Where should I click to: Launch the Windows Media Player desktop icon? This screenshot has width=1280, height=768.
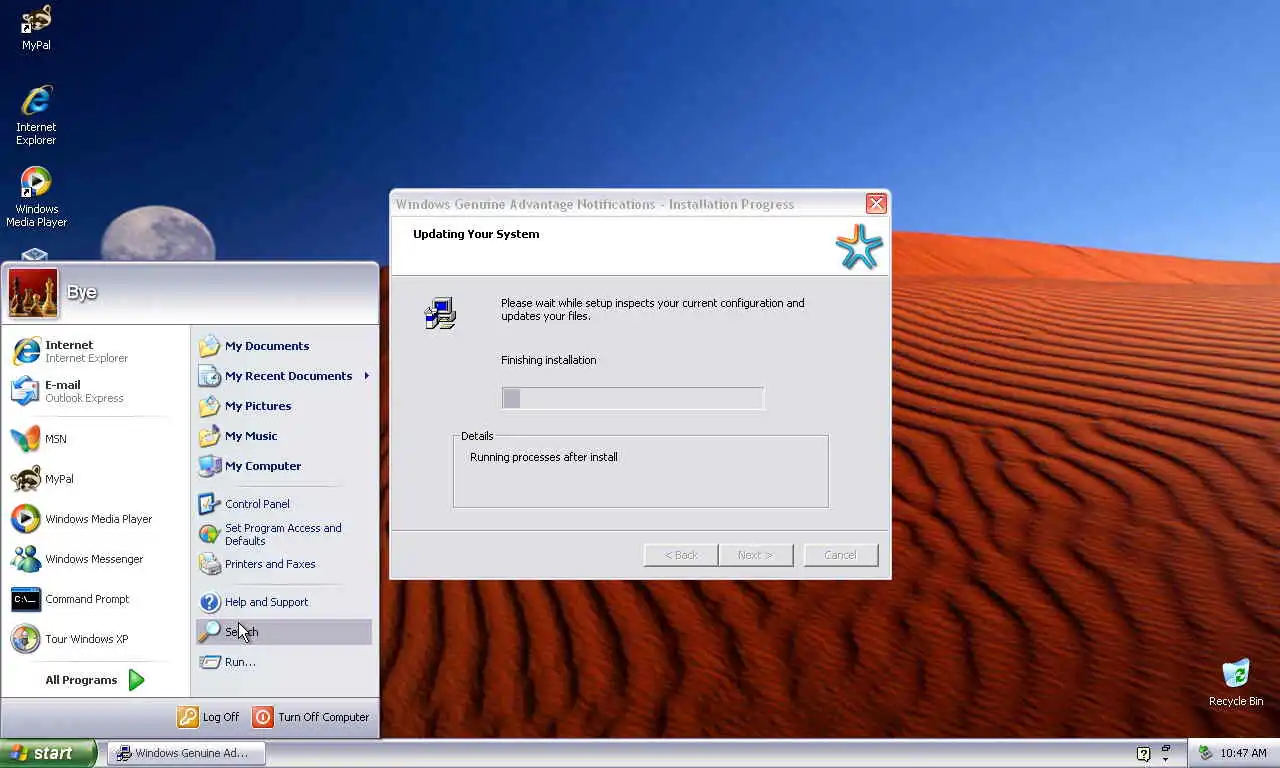[x=36, y=197]
